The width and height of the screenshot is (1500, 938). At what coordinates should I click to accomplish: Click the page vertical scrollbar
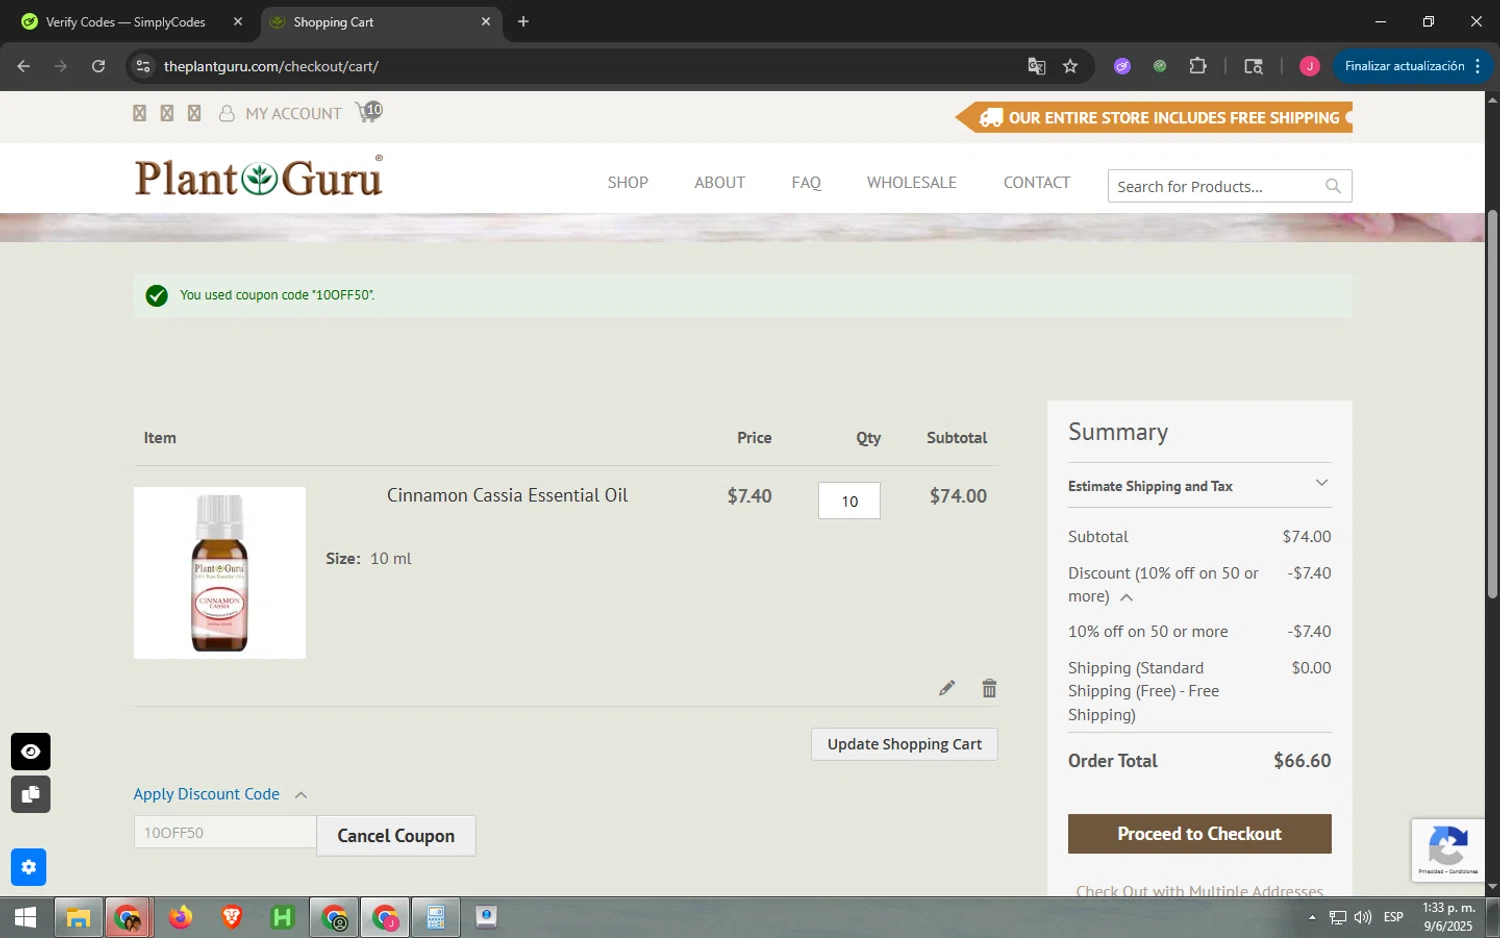coord(1492,405)
